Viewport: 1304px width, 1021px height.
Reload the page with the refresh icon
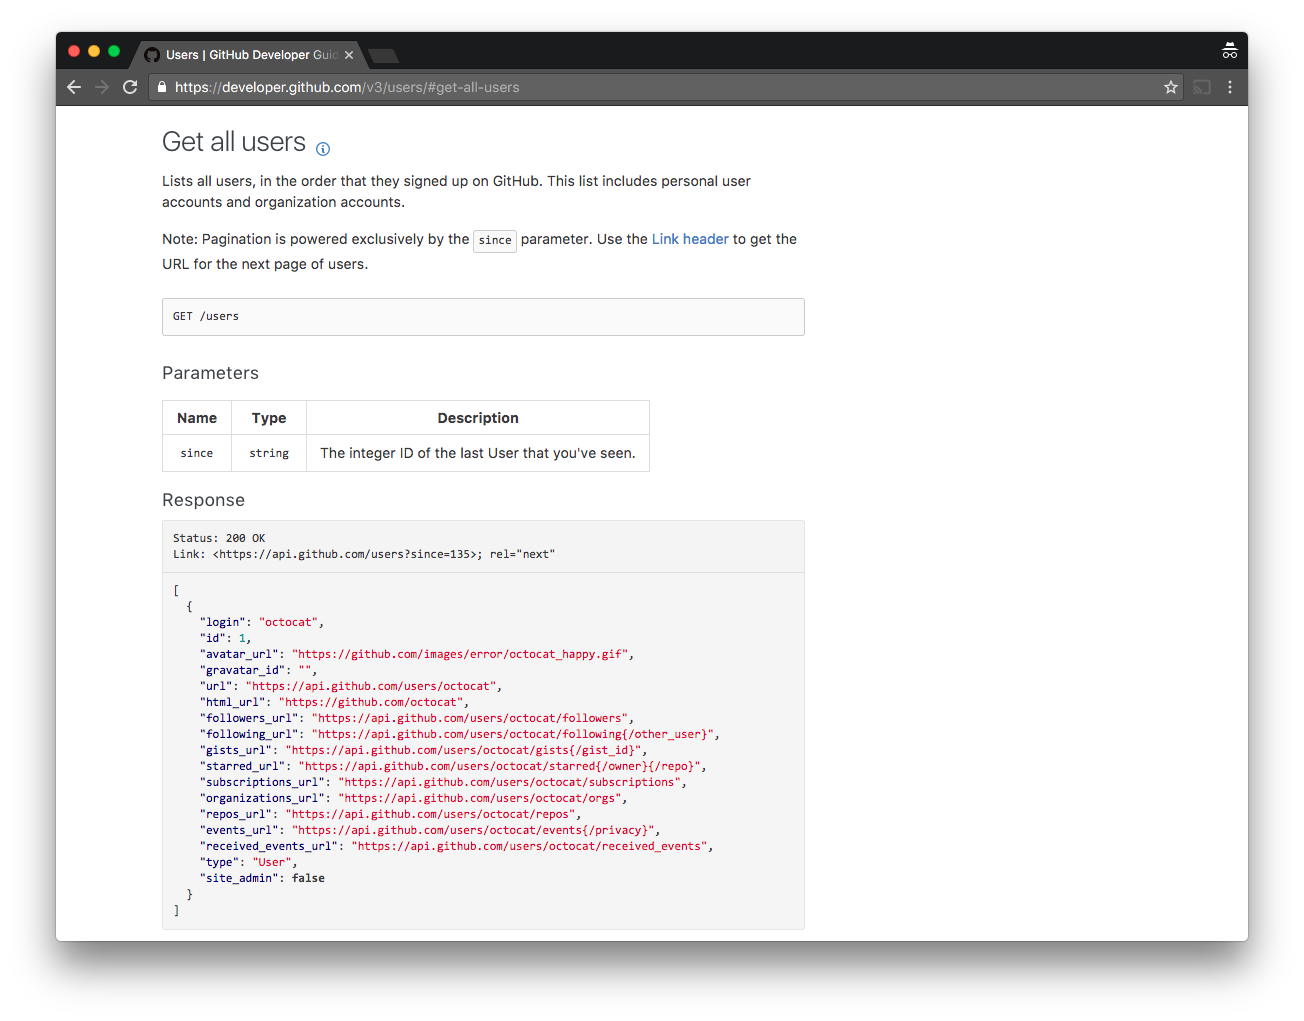(x=130, y=87)
